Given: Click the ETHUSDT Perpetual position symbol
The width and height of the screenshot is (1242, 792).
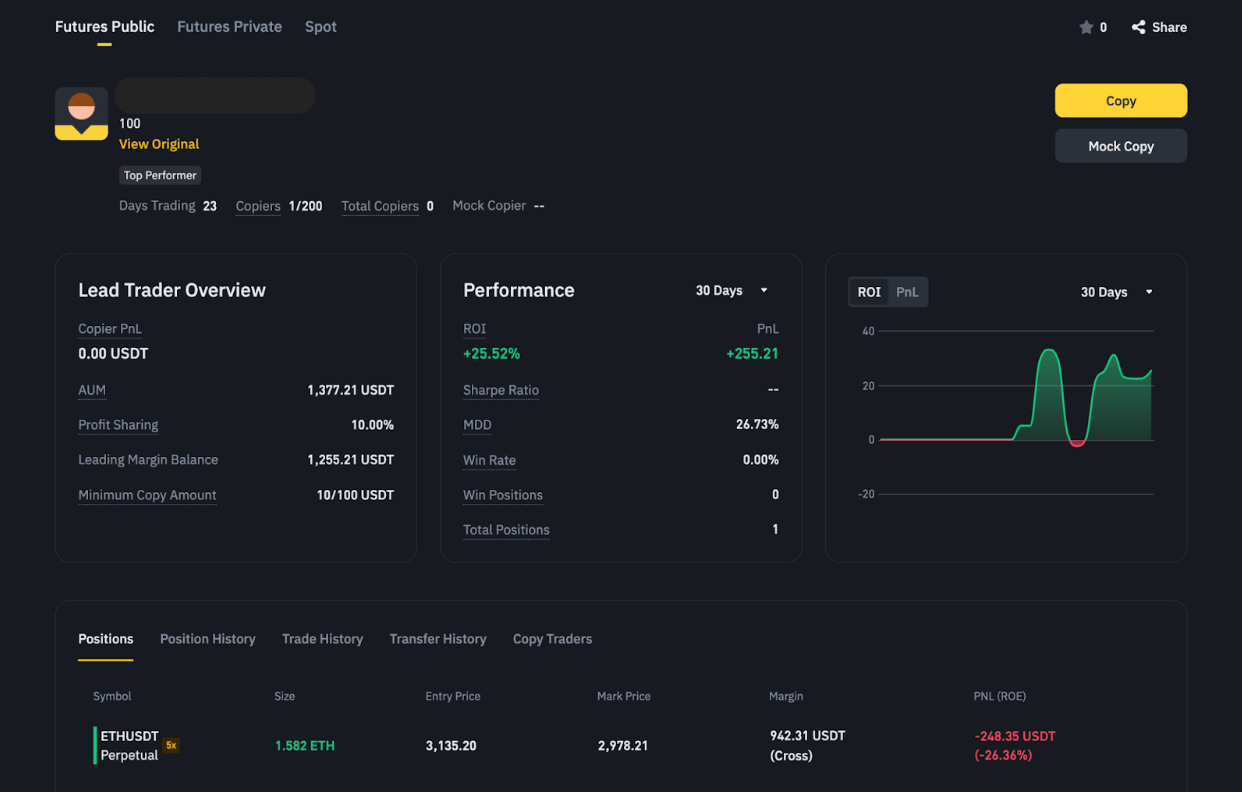Looking at the screenshot, I should (x=129, y=745).
